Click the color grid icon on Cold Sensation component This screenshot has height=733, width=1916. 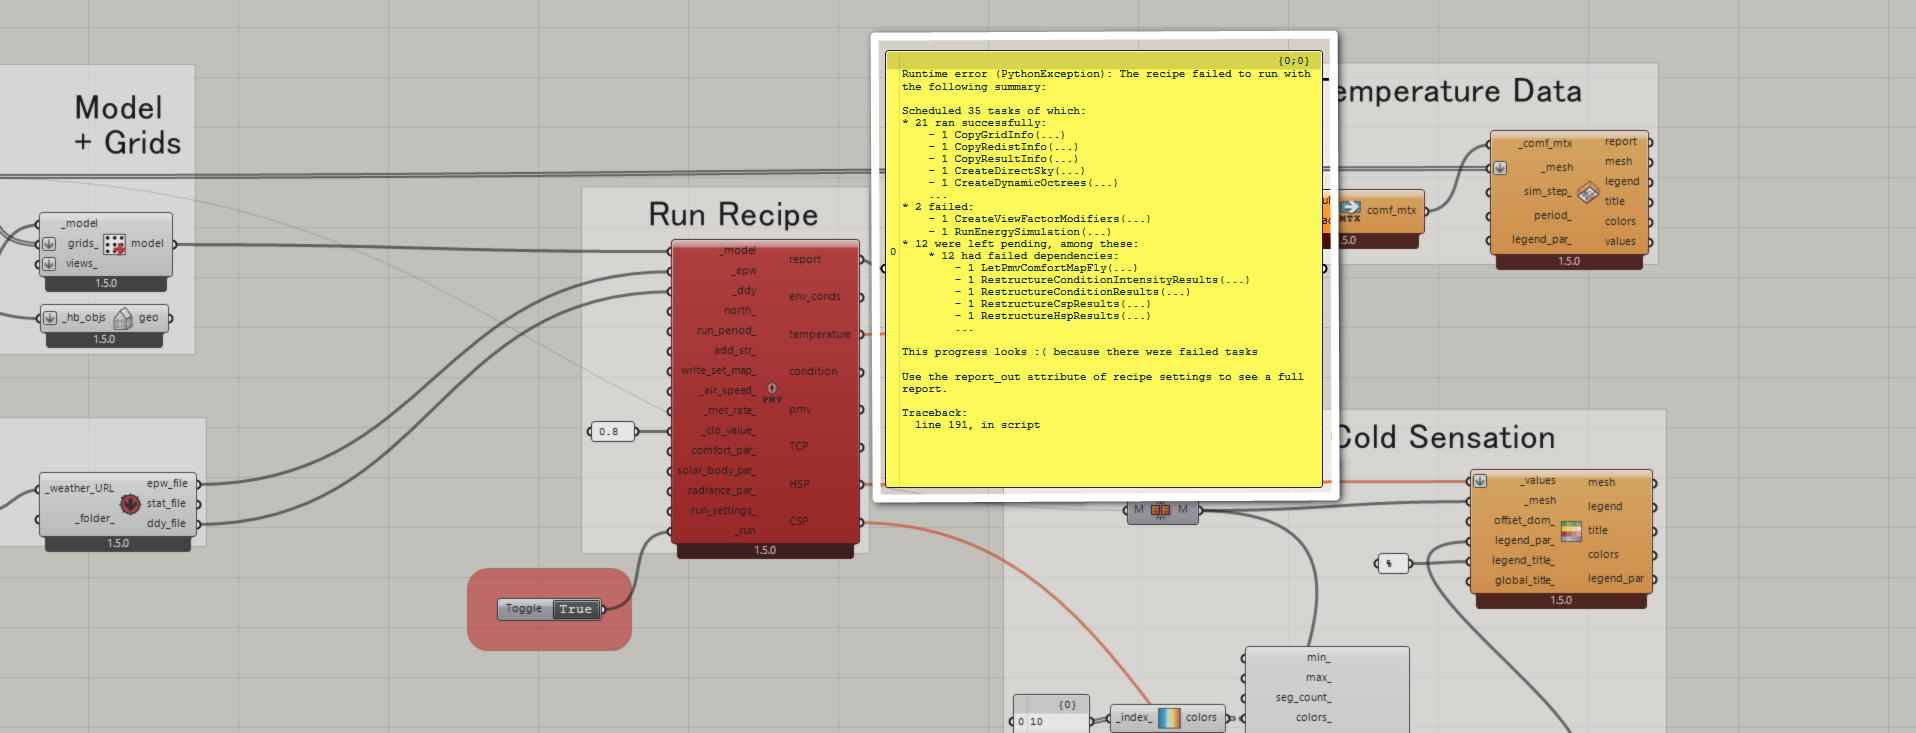tap(1571, 531)
